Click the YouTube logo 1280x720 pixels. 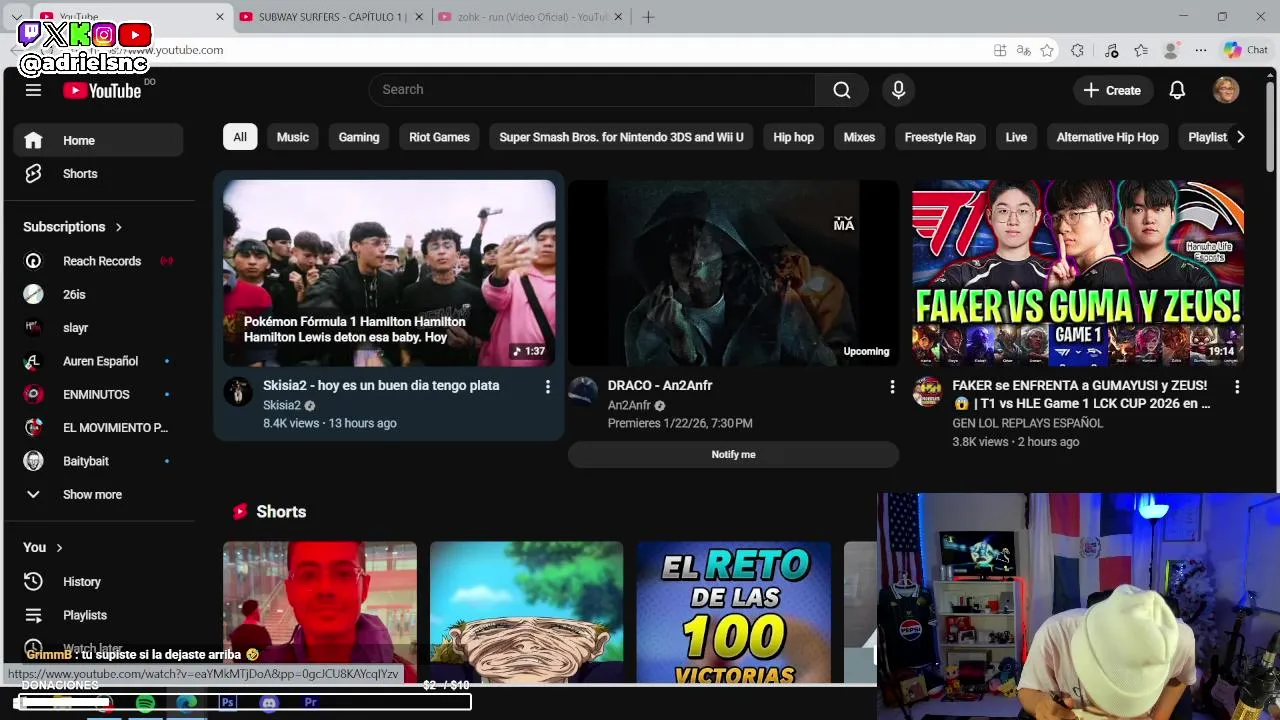(x=102, y=90)
